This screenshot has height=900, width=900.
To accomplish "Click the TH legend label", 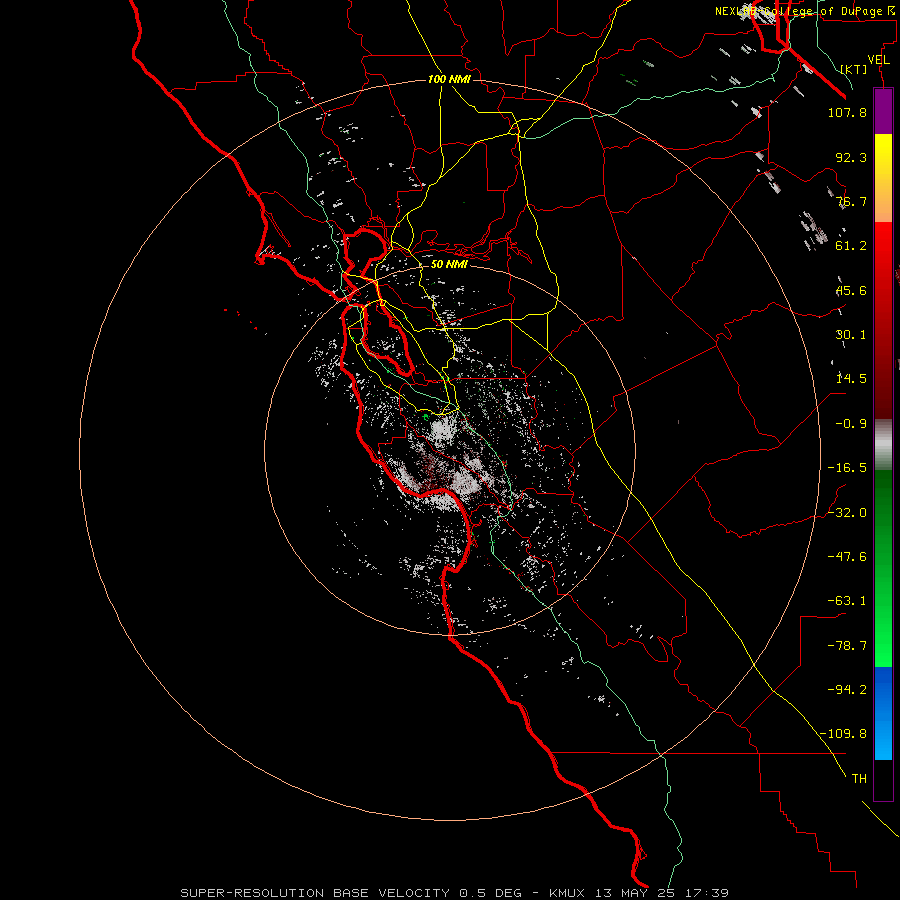I will point(859,779).
